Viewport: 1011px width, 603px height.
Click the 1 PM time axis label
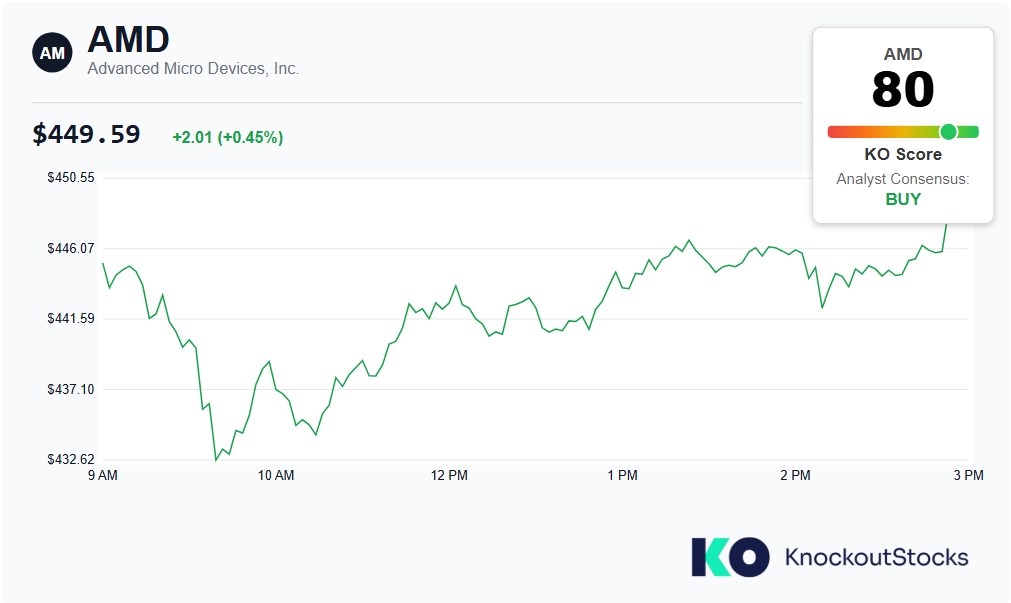click(622, 475)
